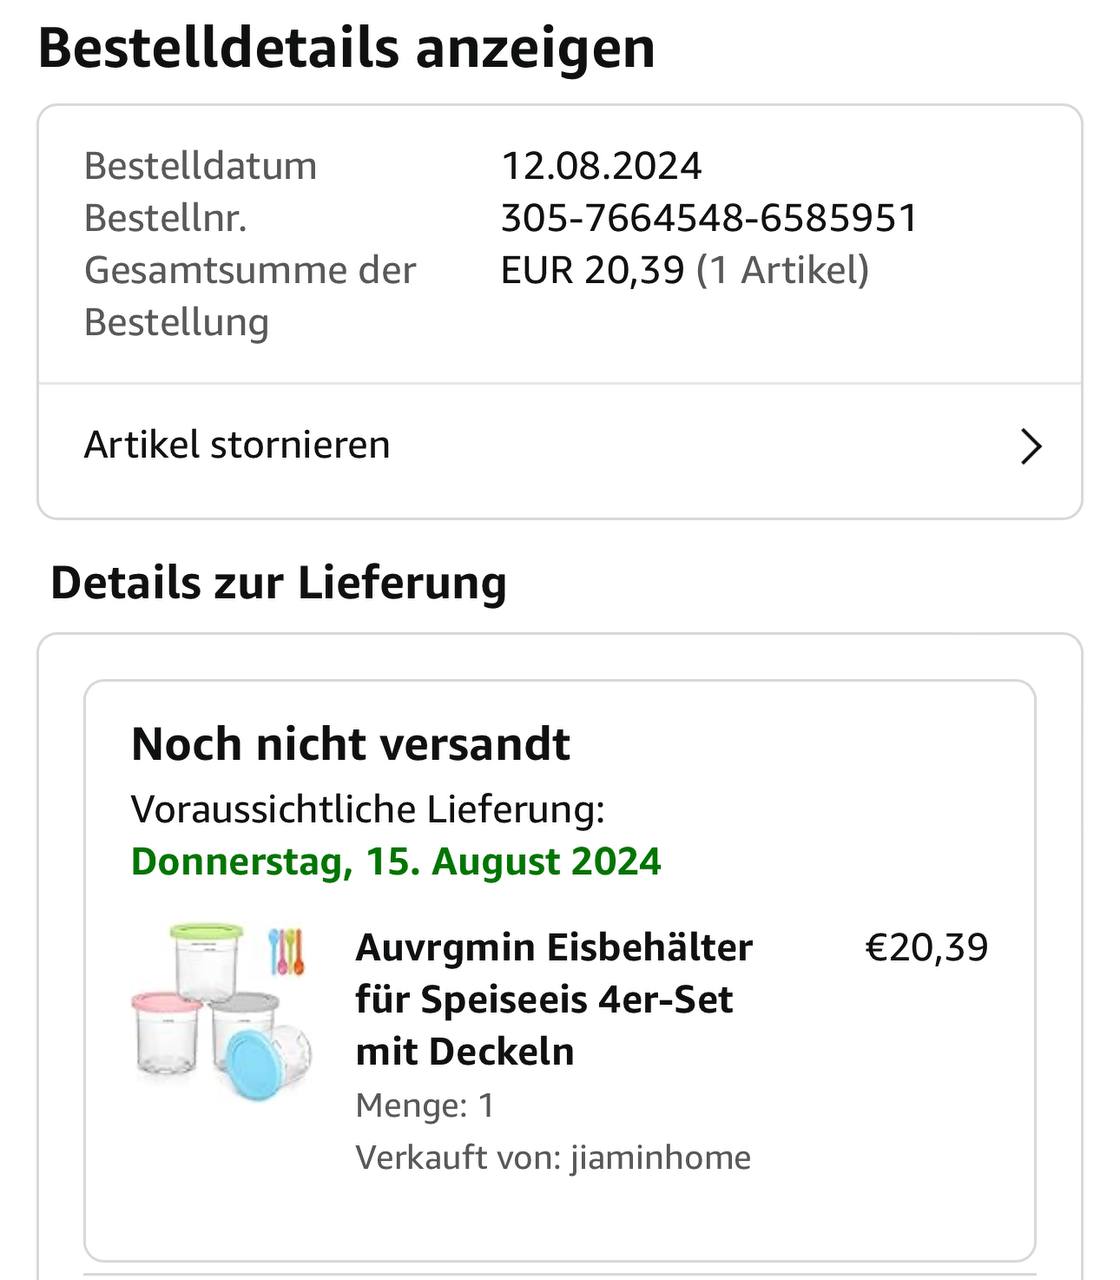Click the Bestelldetails anzeigen page heading
This screenshot has width=1120, height=1280.
click(346, 48)
